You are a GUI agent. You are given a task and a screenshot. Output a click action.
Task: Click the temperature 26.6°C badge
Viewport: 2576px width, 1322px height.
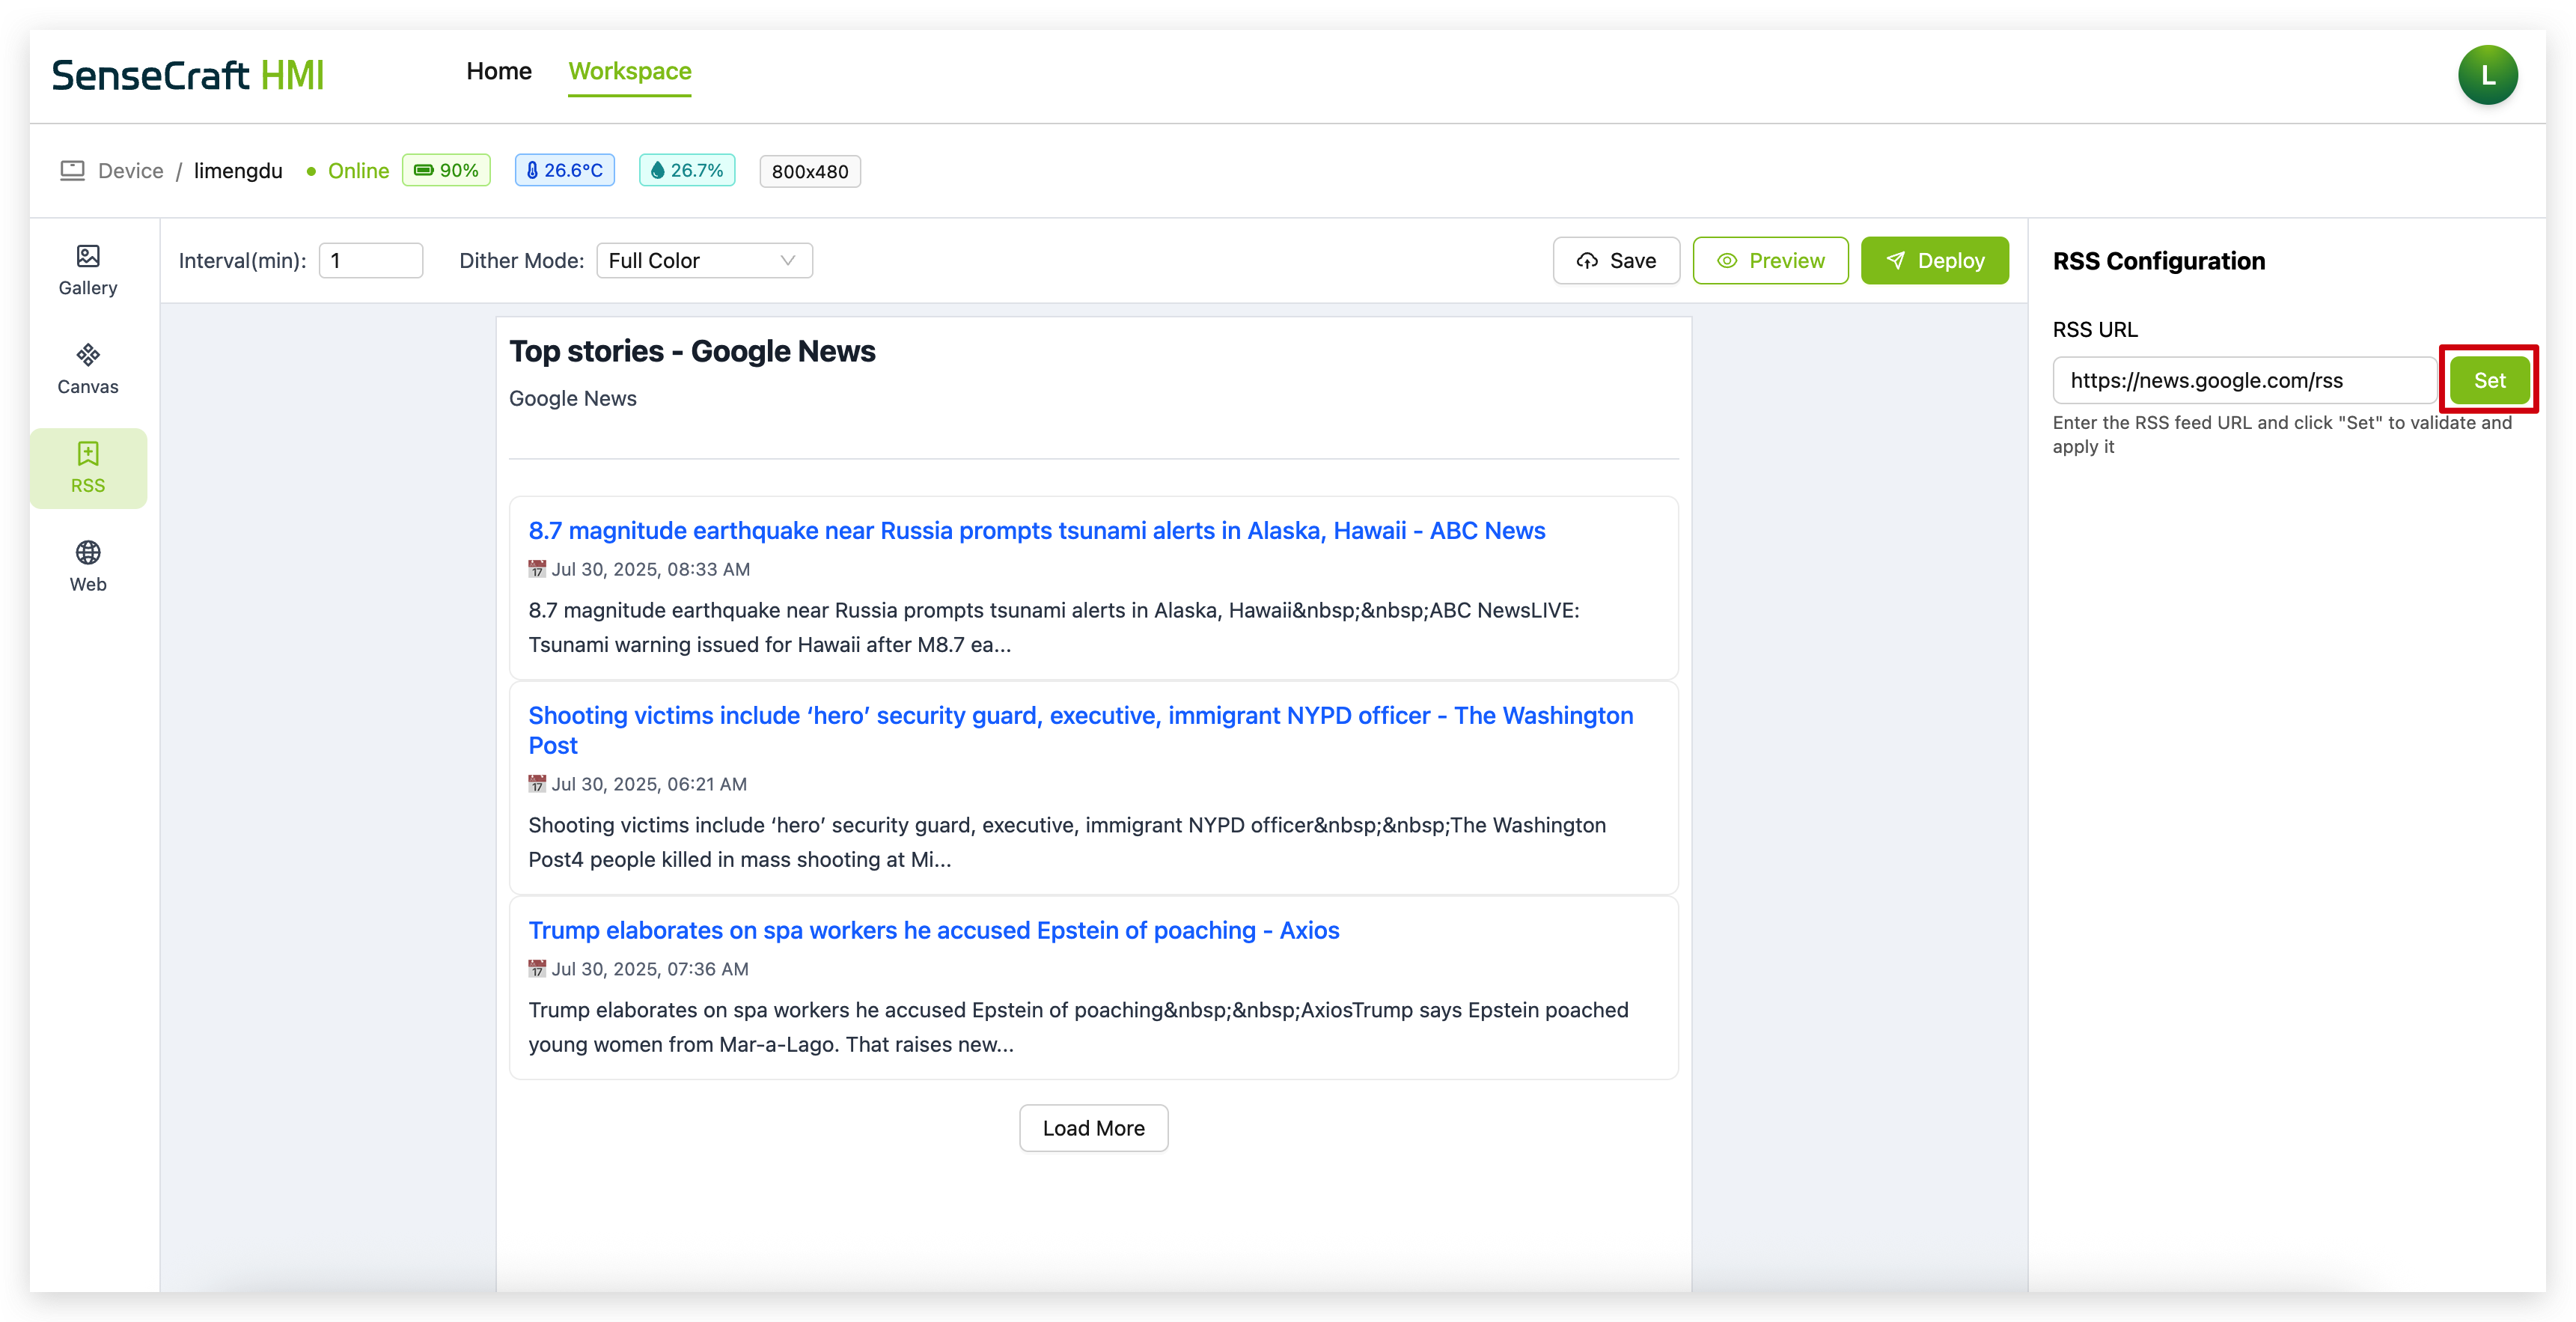[564, 171]
